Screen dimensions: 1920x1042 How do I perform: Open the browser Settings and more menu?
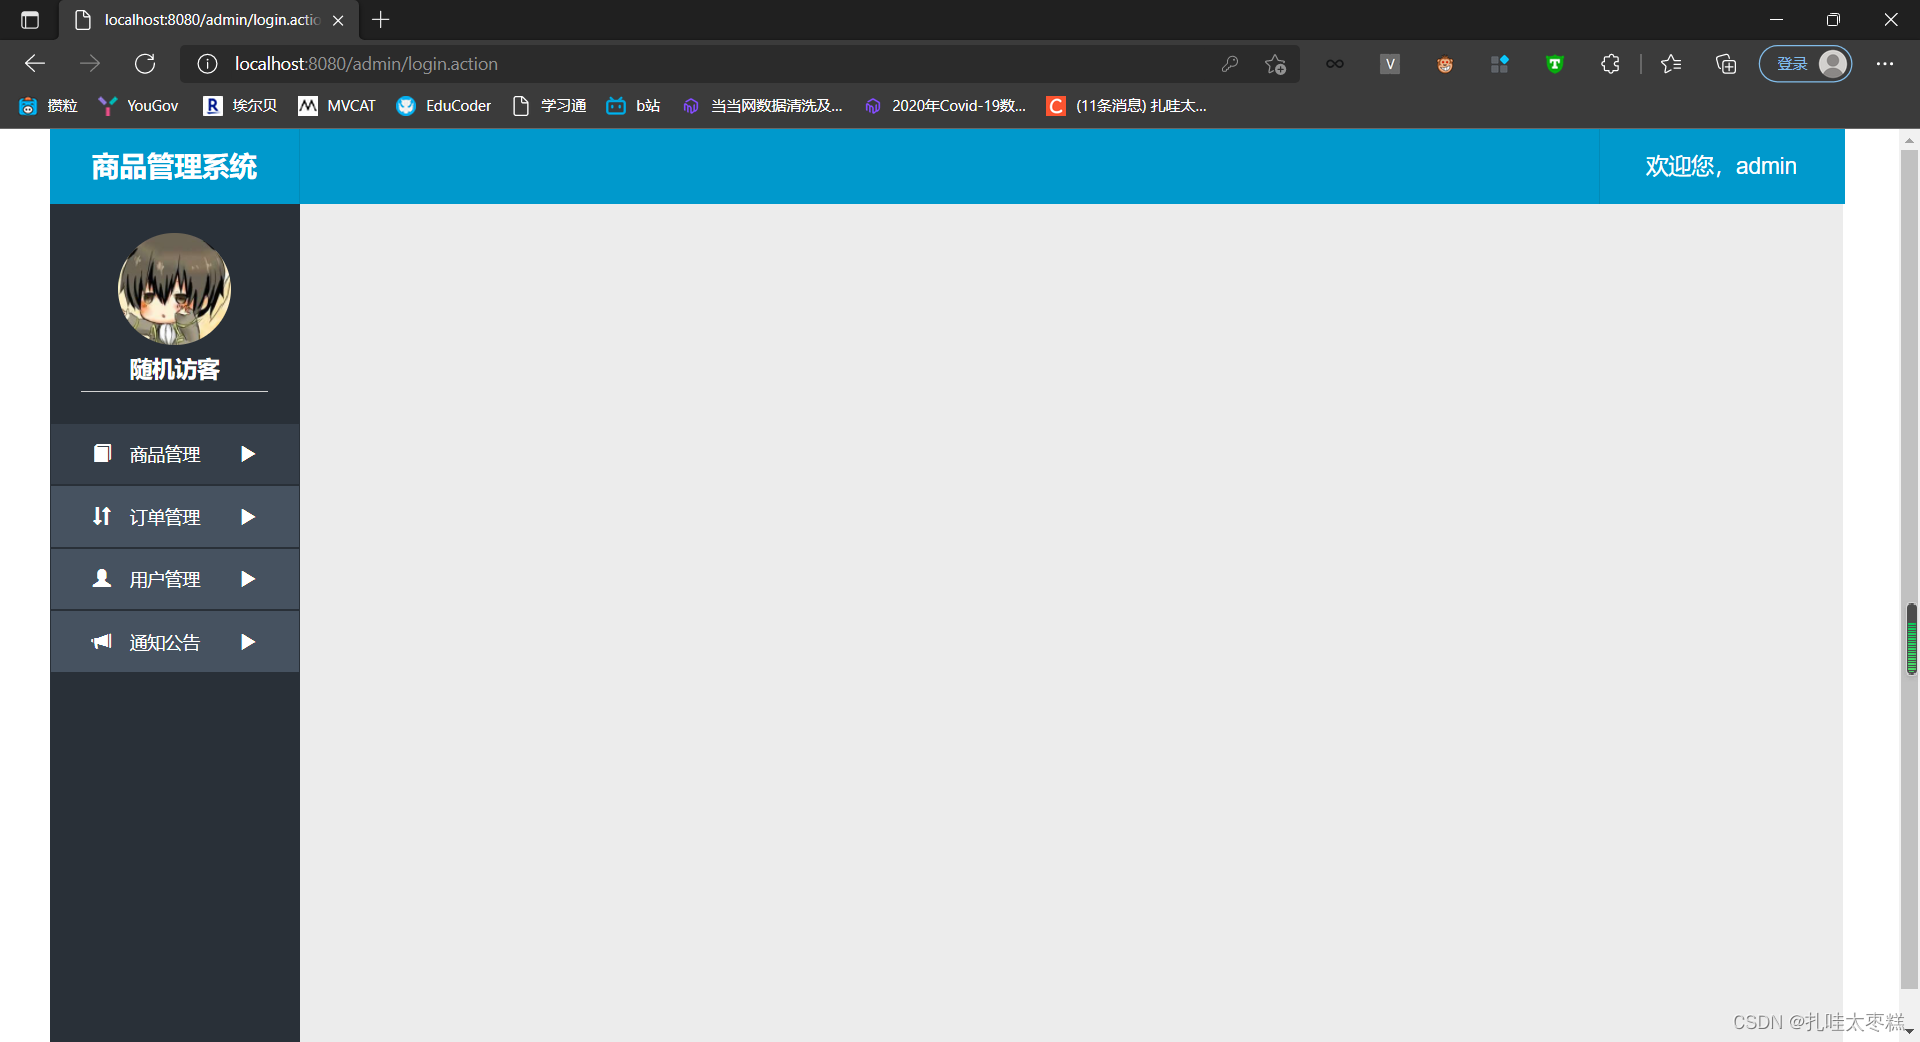point(1885,64)
